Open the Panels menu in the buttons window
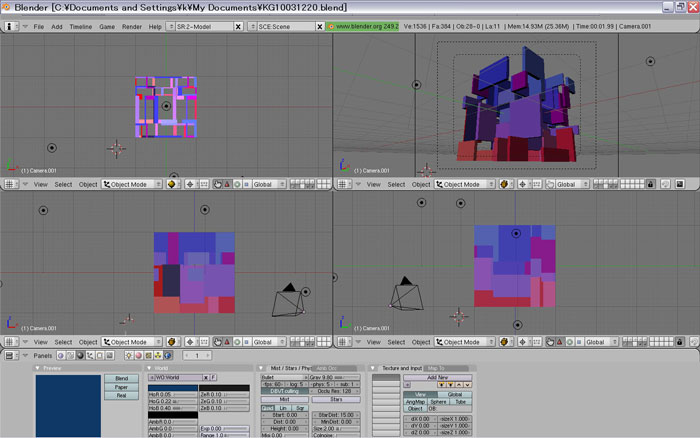Screen dimensions: 700x438 coord(43,356)
